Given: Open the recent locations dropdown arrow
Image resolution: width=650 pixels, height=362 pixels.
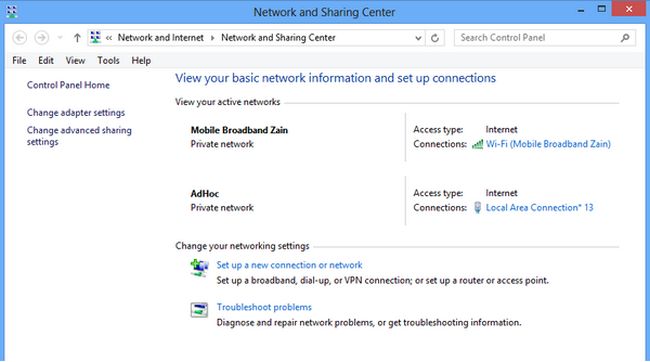Looking at the screenshot, I should tap(60, 38).
